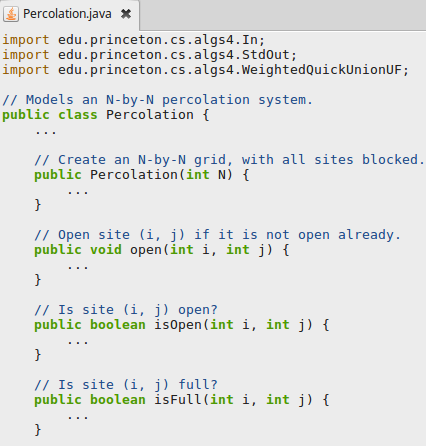
Task: Click the WeightedQuickUnionUF import line
Action: click(x=205, y=70)
